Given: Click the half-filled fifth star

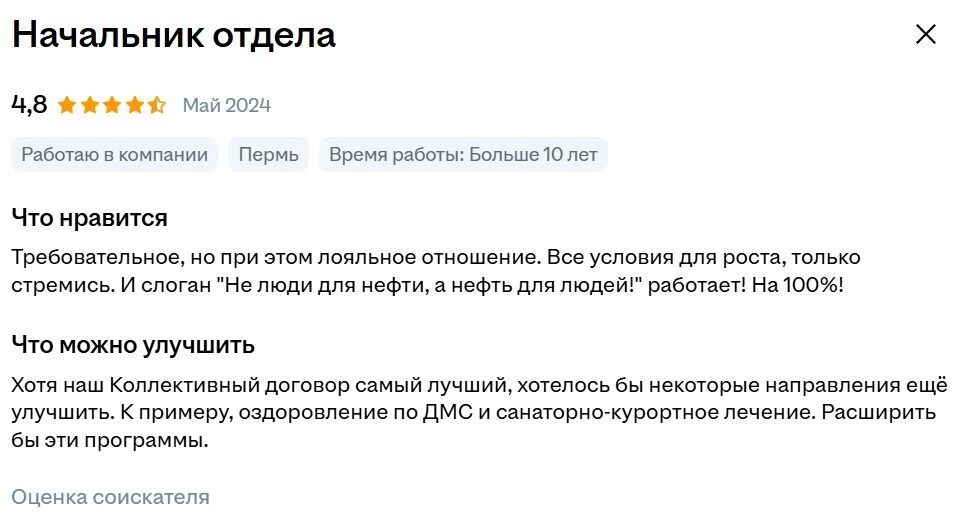Looking at the screenshot, I should [157, 105].
